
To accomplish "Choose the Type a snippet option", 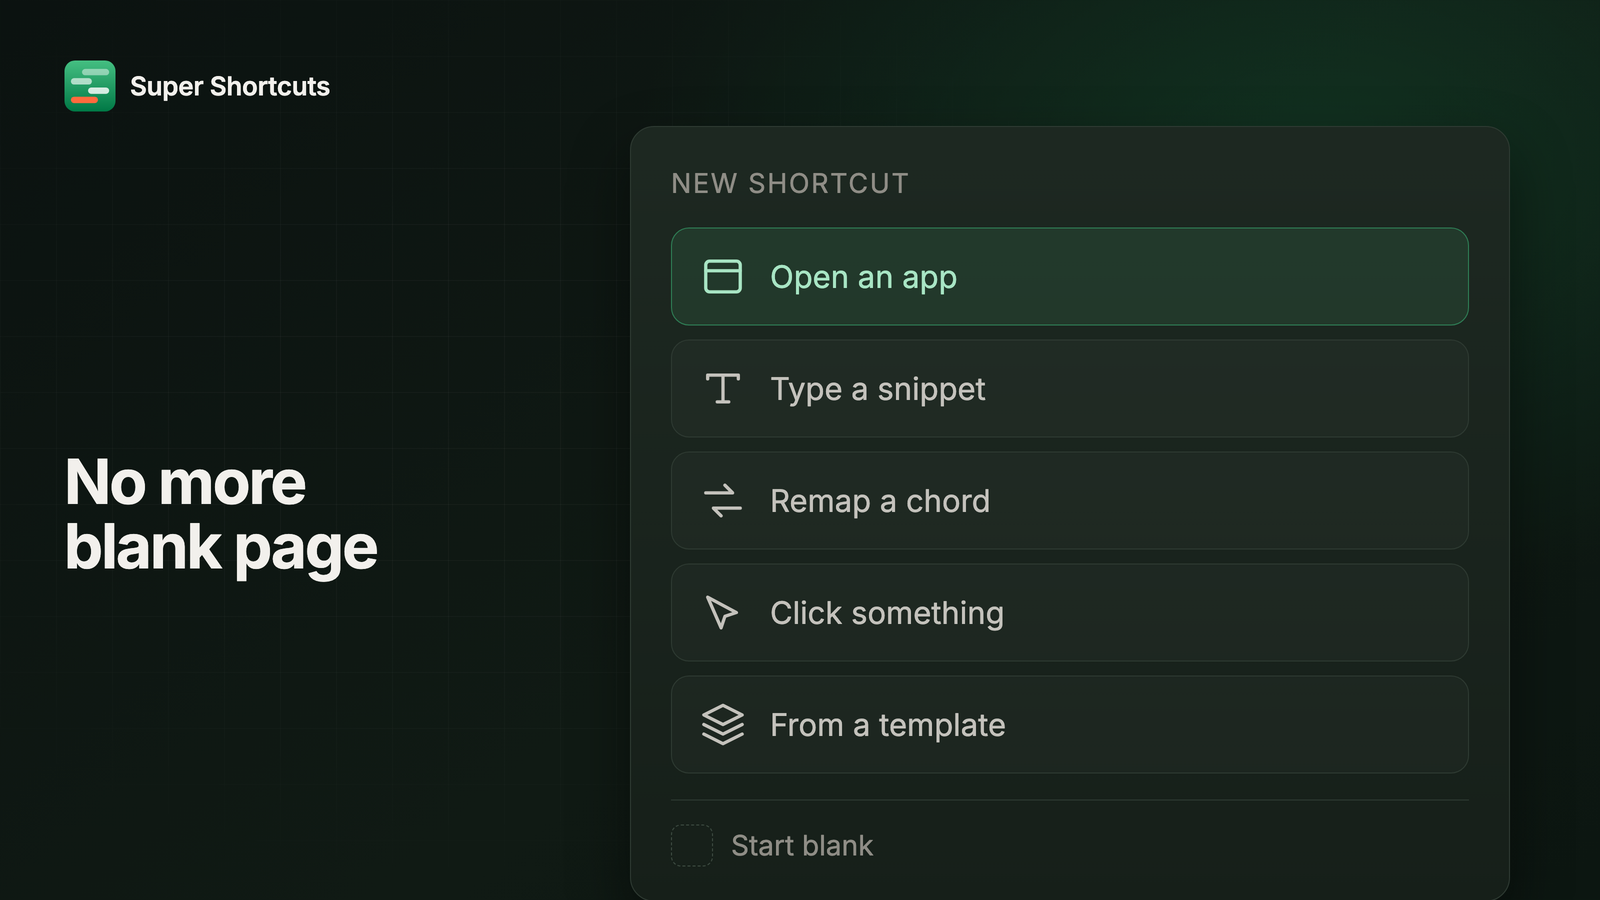I will [x=1070, y=389].
